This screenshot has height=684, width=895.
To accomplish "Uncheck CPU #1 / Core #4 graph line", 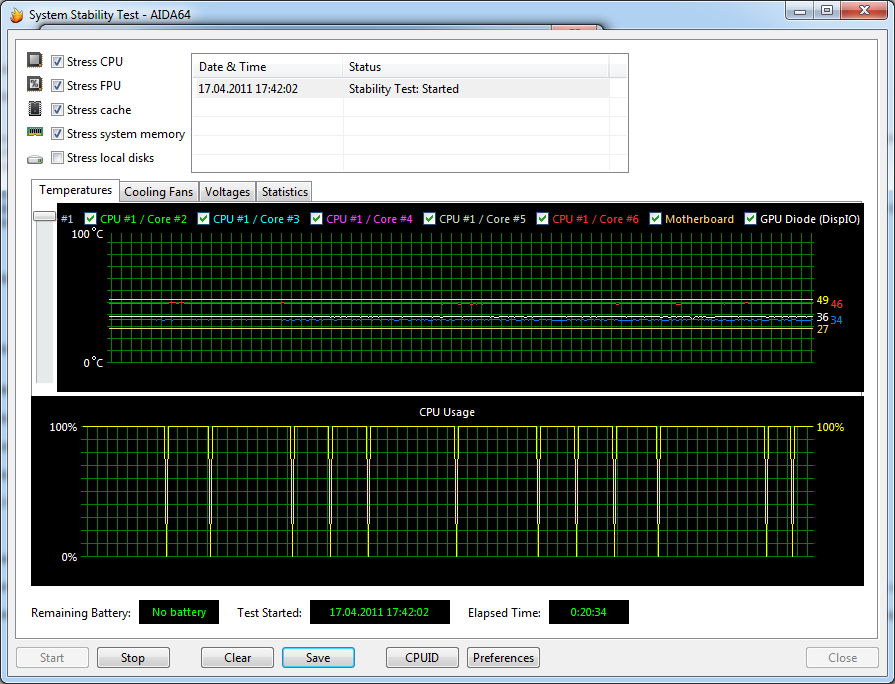I will point(316,219).
